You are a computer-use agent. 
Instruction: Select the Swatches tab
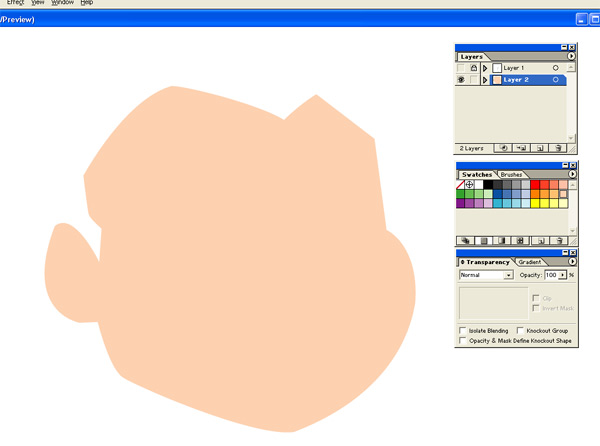[477, 174]
